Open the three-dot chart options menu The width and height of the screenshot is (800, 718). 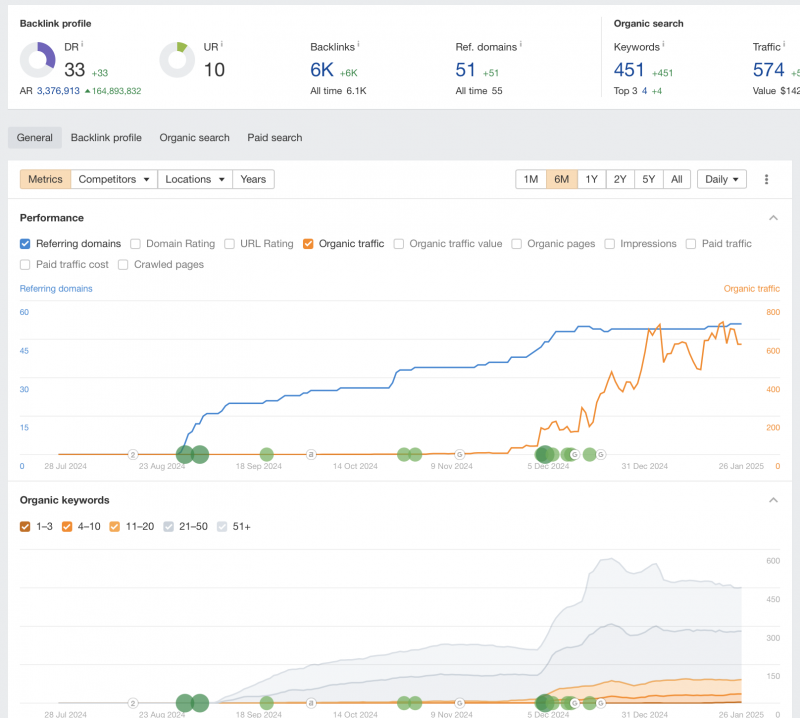767,179
